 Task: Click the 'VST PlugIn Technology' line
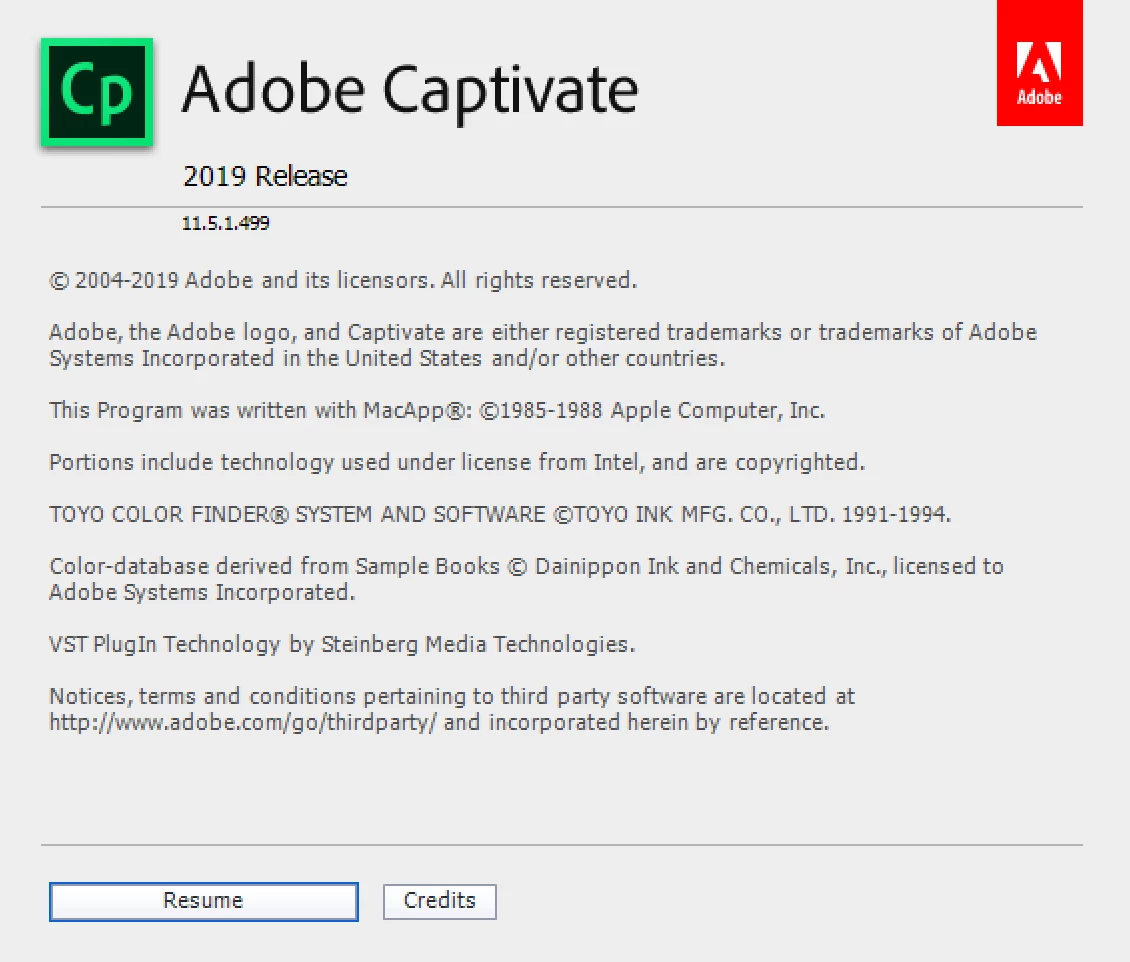pyautogui.click(x=342, y=644)
